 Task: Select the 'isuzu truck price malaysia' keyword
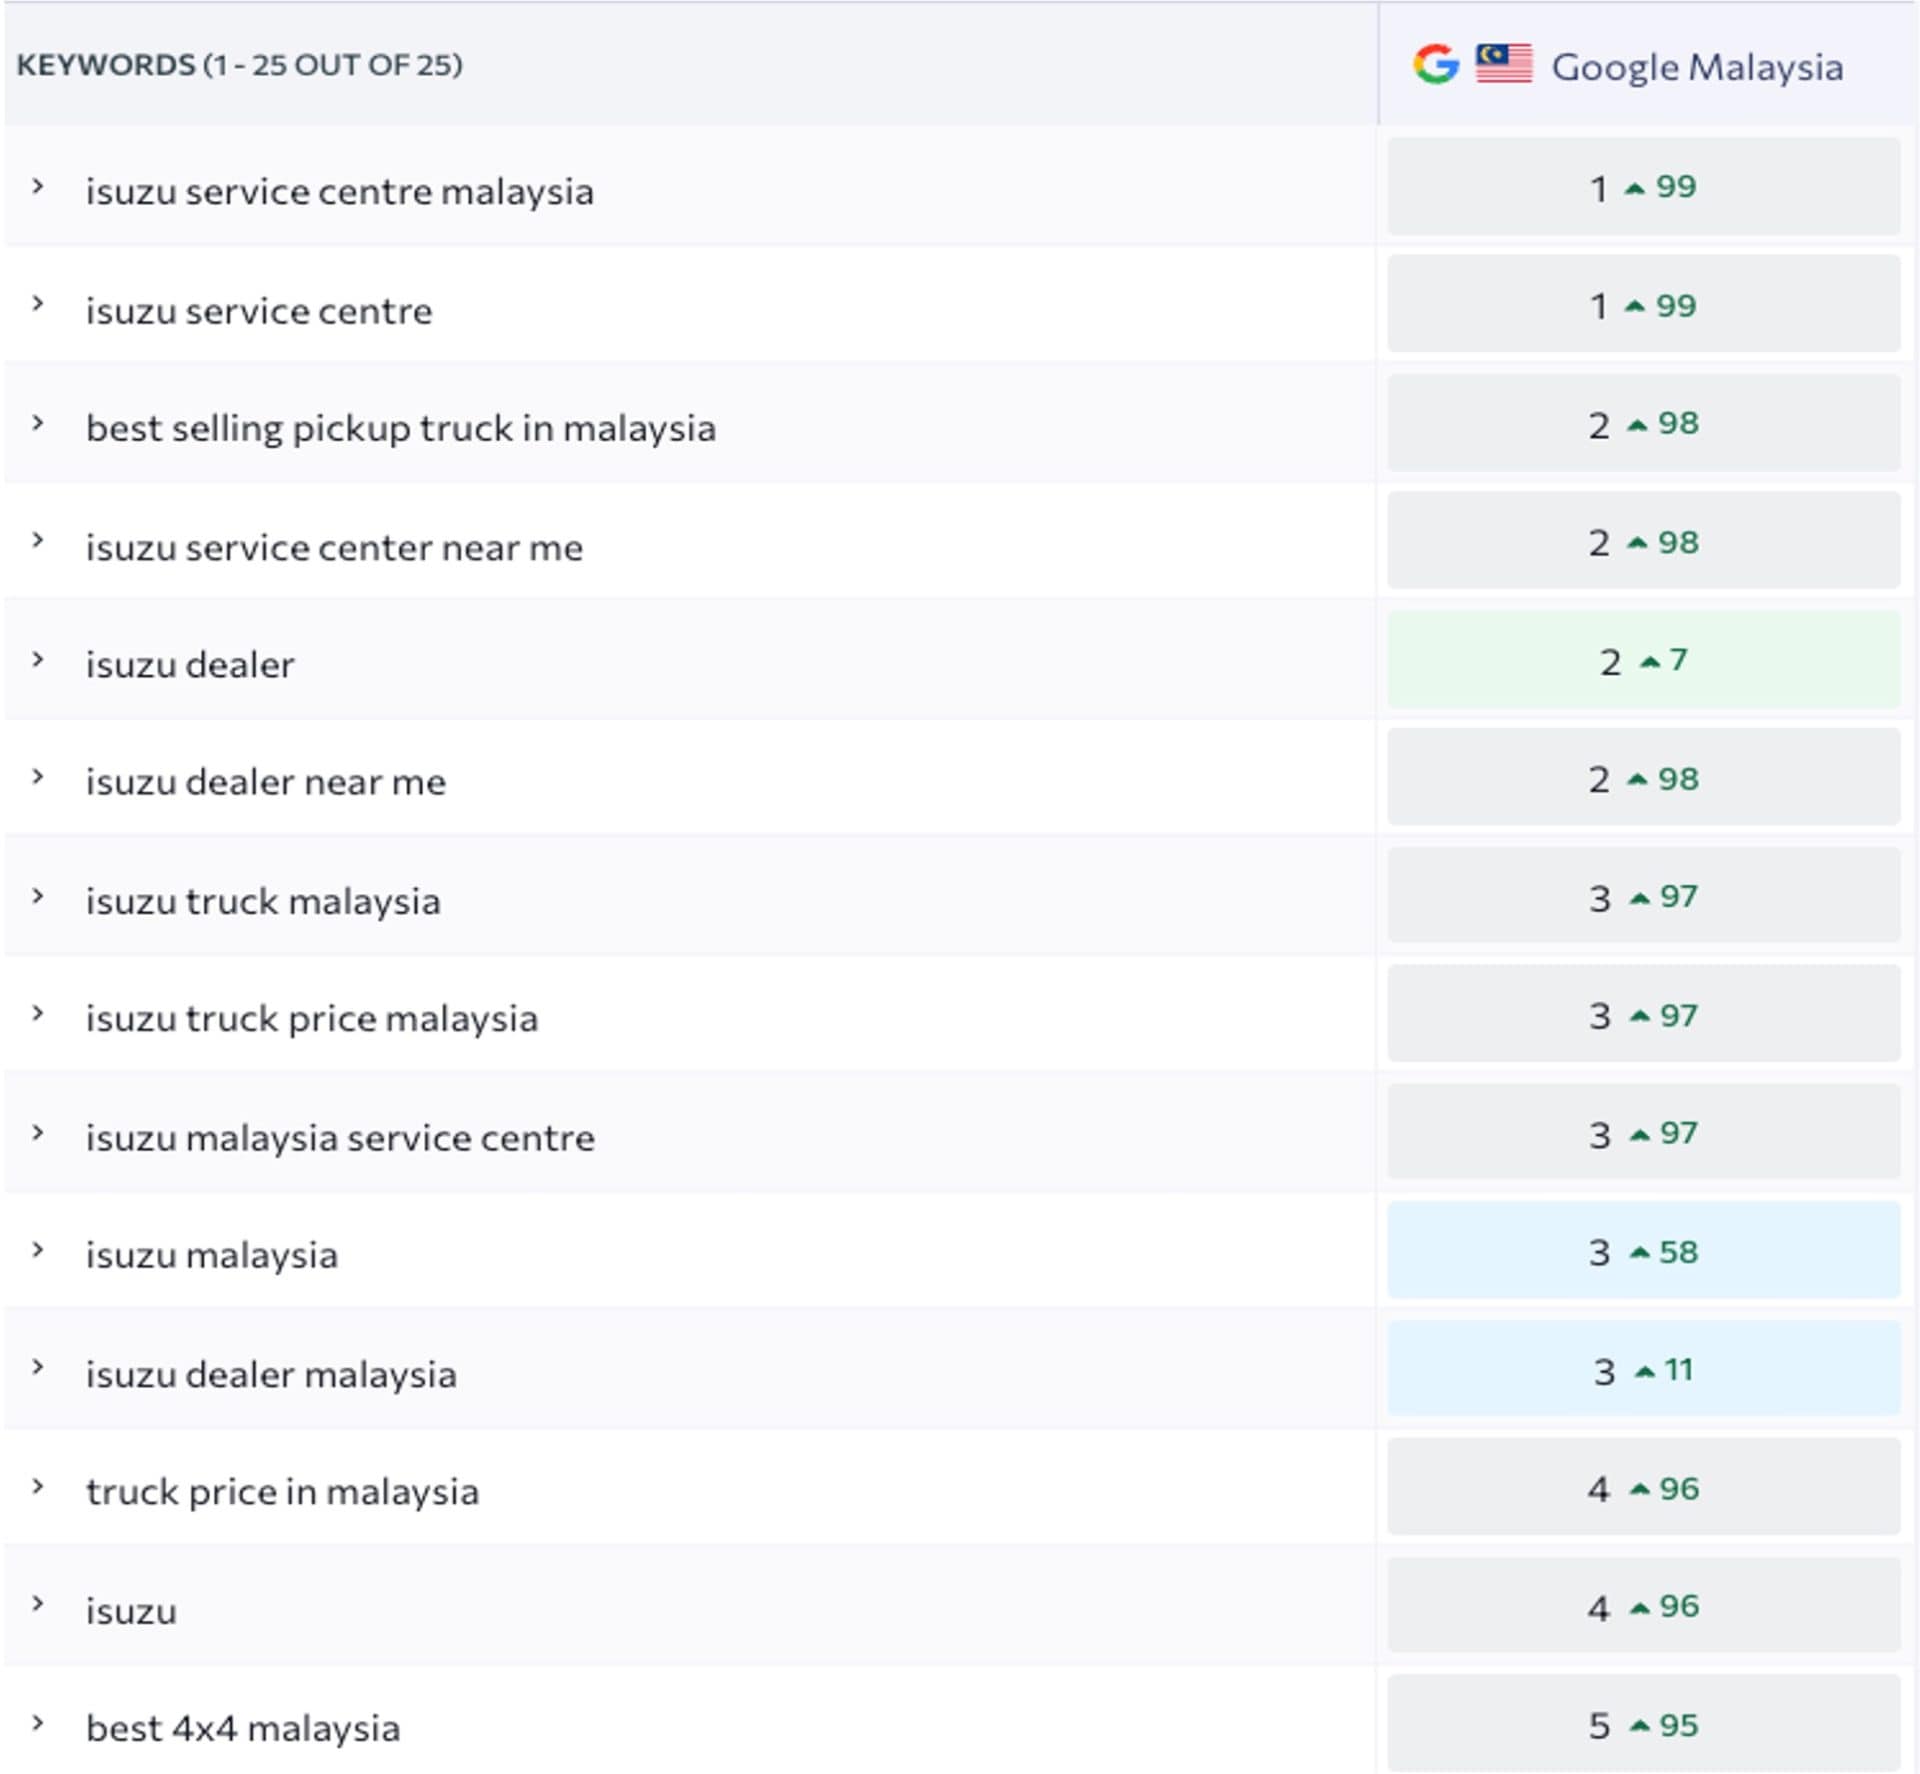311,1019
